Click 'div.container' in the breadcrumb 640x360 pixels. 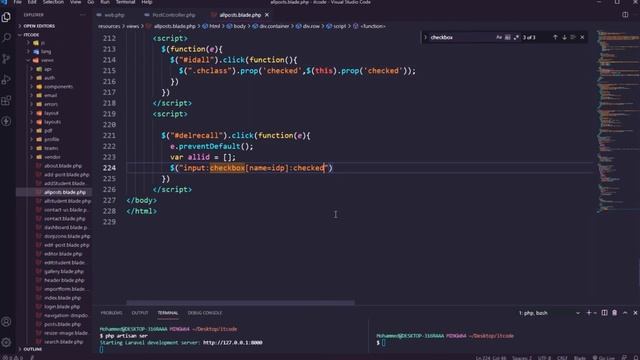coord(274,26)
